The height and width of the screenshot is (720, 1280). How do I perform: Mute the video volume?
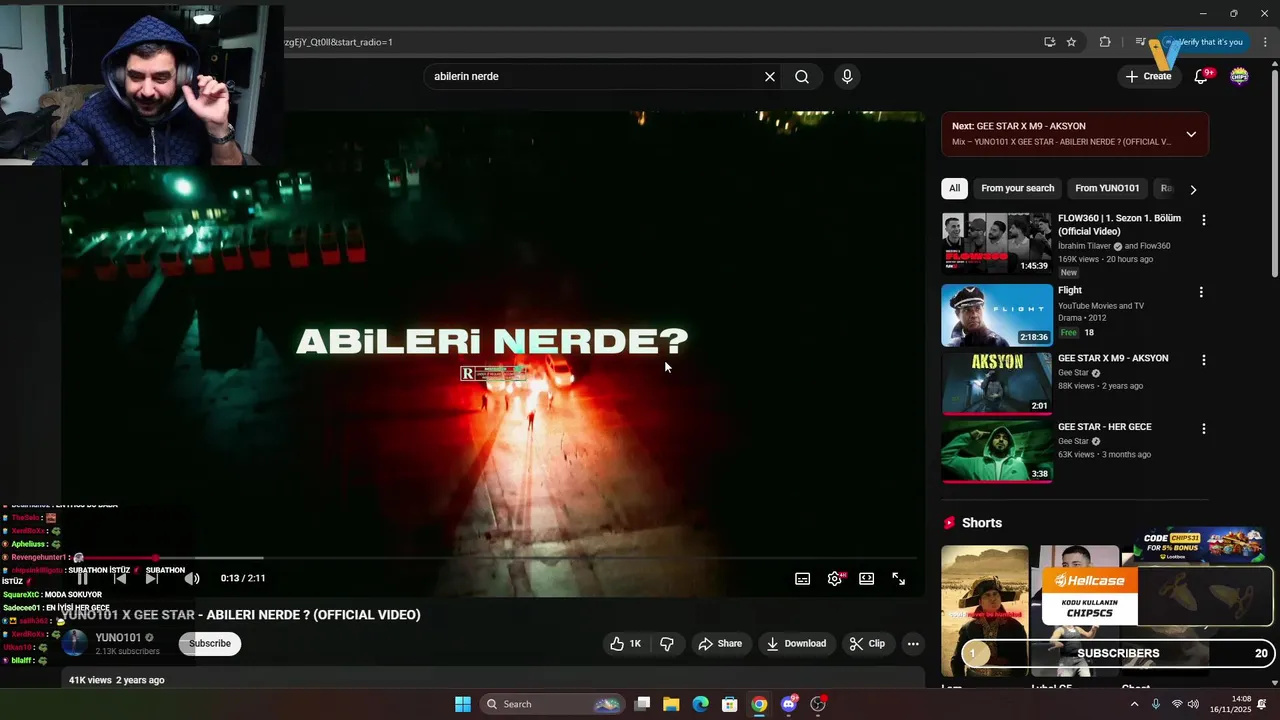click(x=192, y=578)
